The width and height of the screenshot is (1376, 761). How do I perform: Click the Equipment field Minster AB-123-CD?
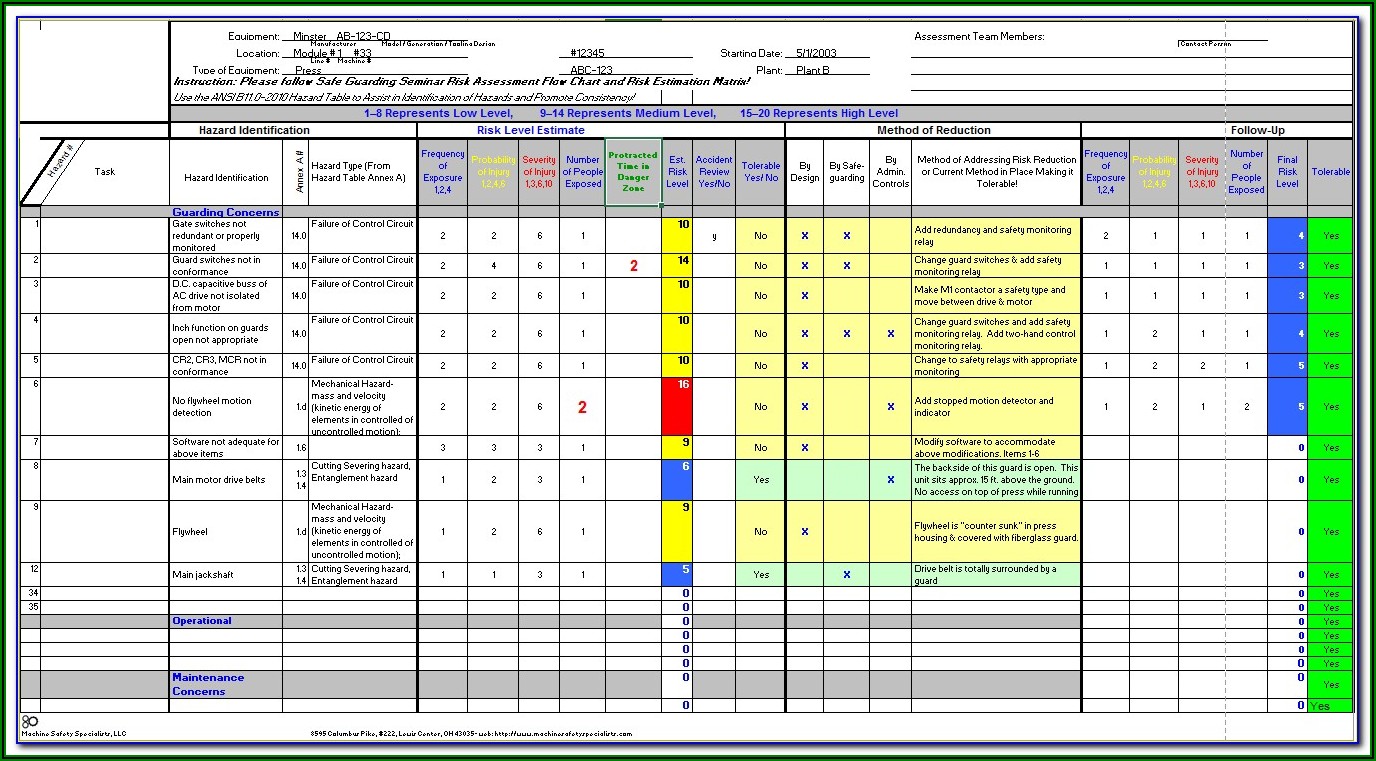tap(342, 37)
